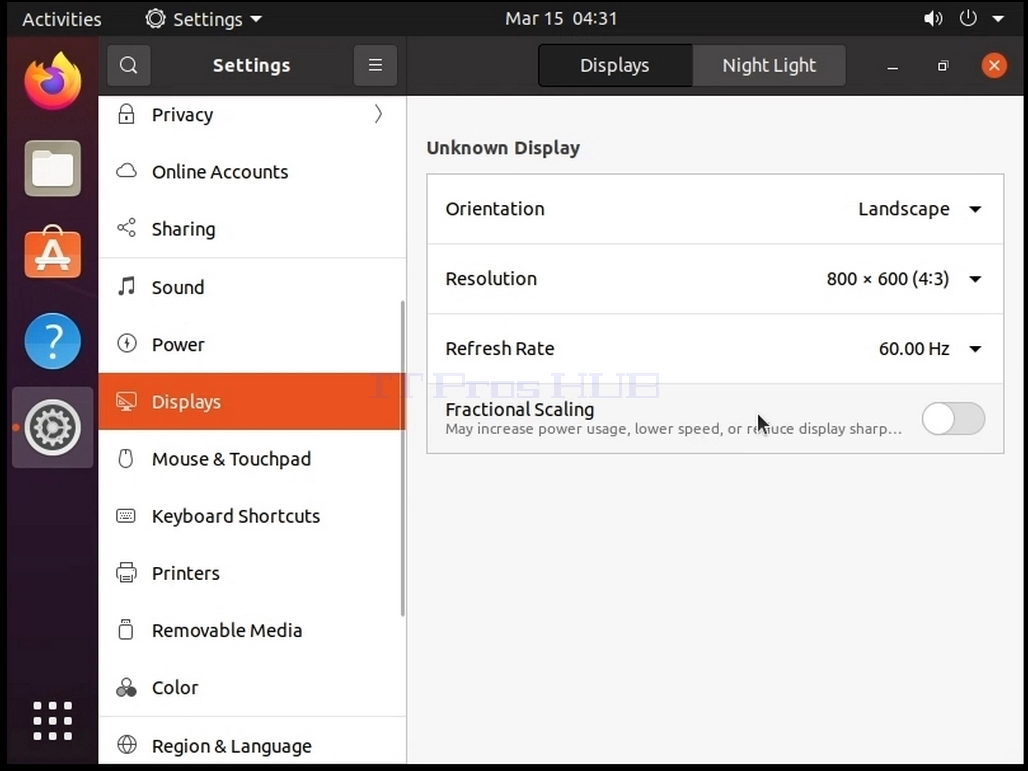The image size is (1028, 771).
Task: Click the Sharing icon
Action: [x=127, y=228]
